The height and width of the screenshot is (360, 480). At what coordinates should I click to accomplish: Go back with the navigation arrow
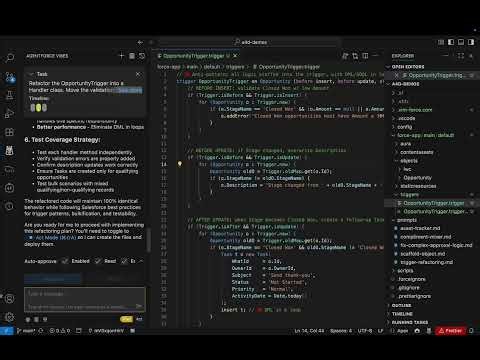[140, 42]
